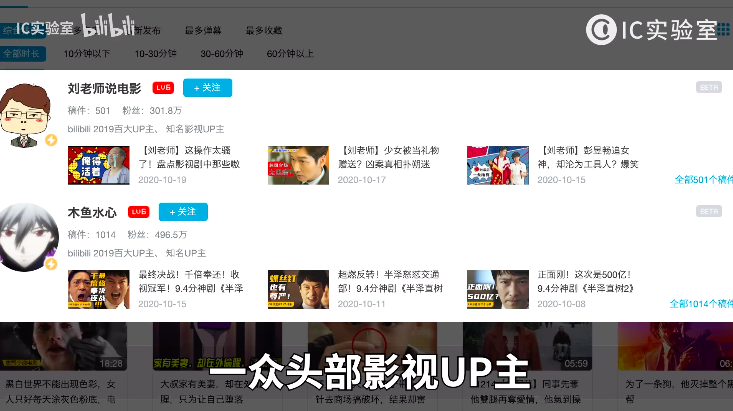The height and width of the screenshot is (411, 733).
Task: Open video titled 黑白世界不能出现色彩
Action: coord(60,391)
